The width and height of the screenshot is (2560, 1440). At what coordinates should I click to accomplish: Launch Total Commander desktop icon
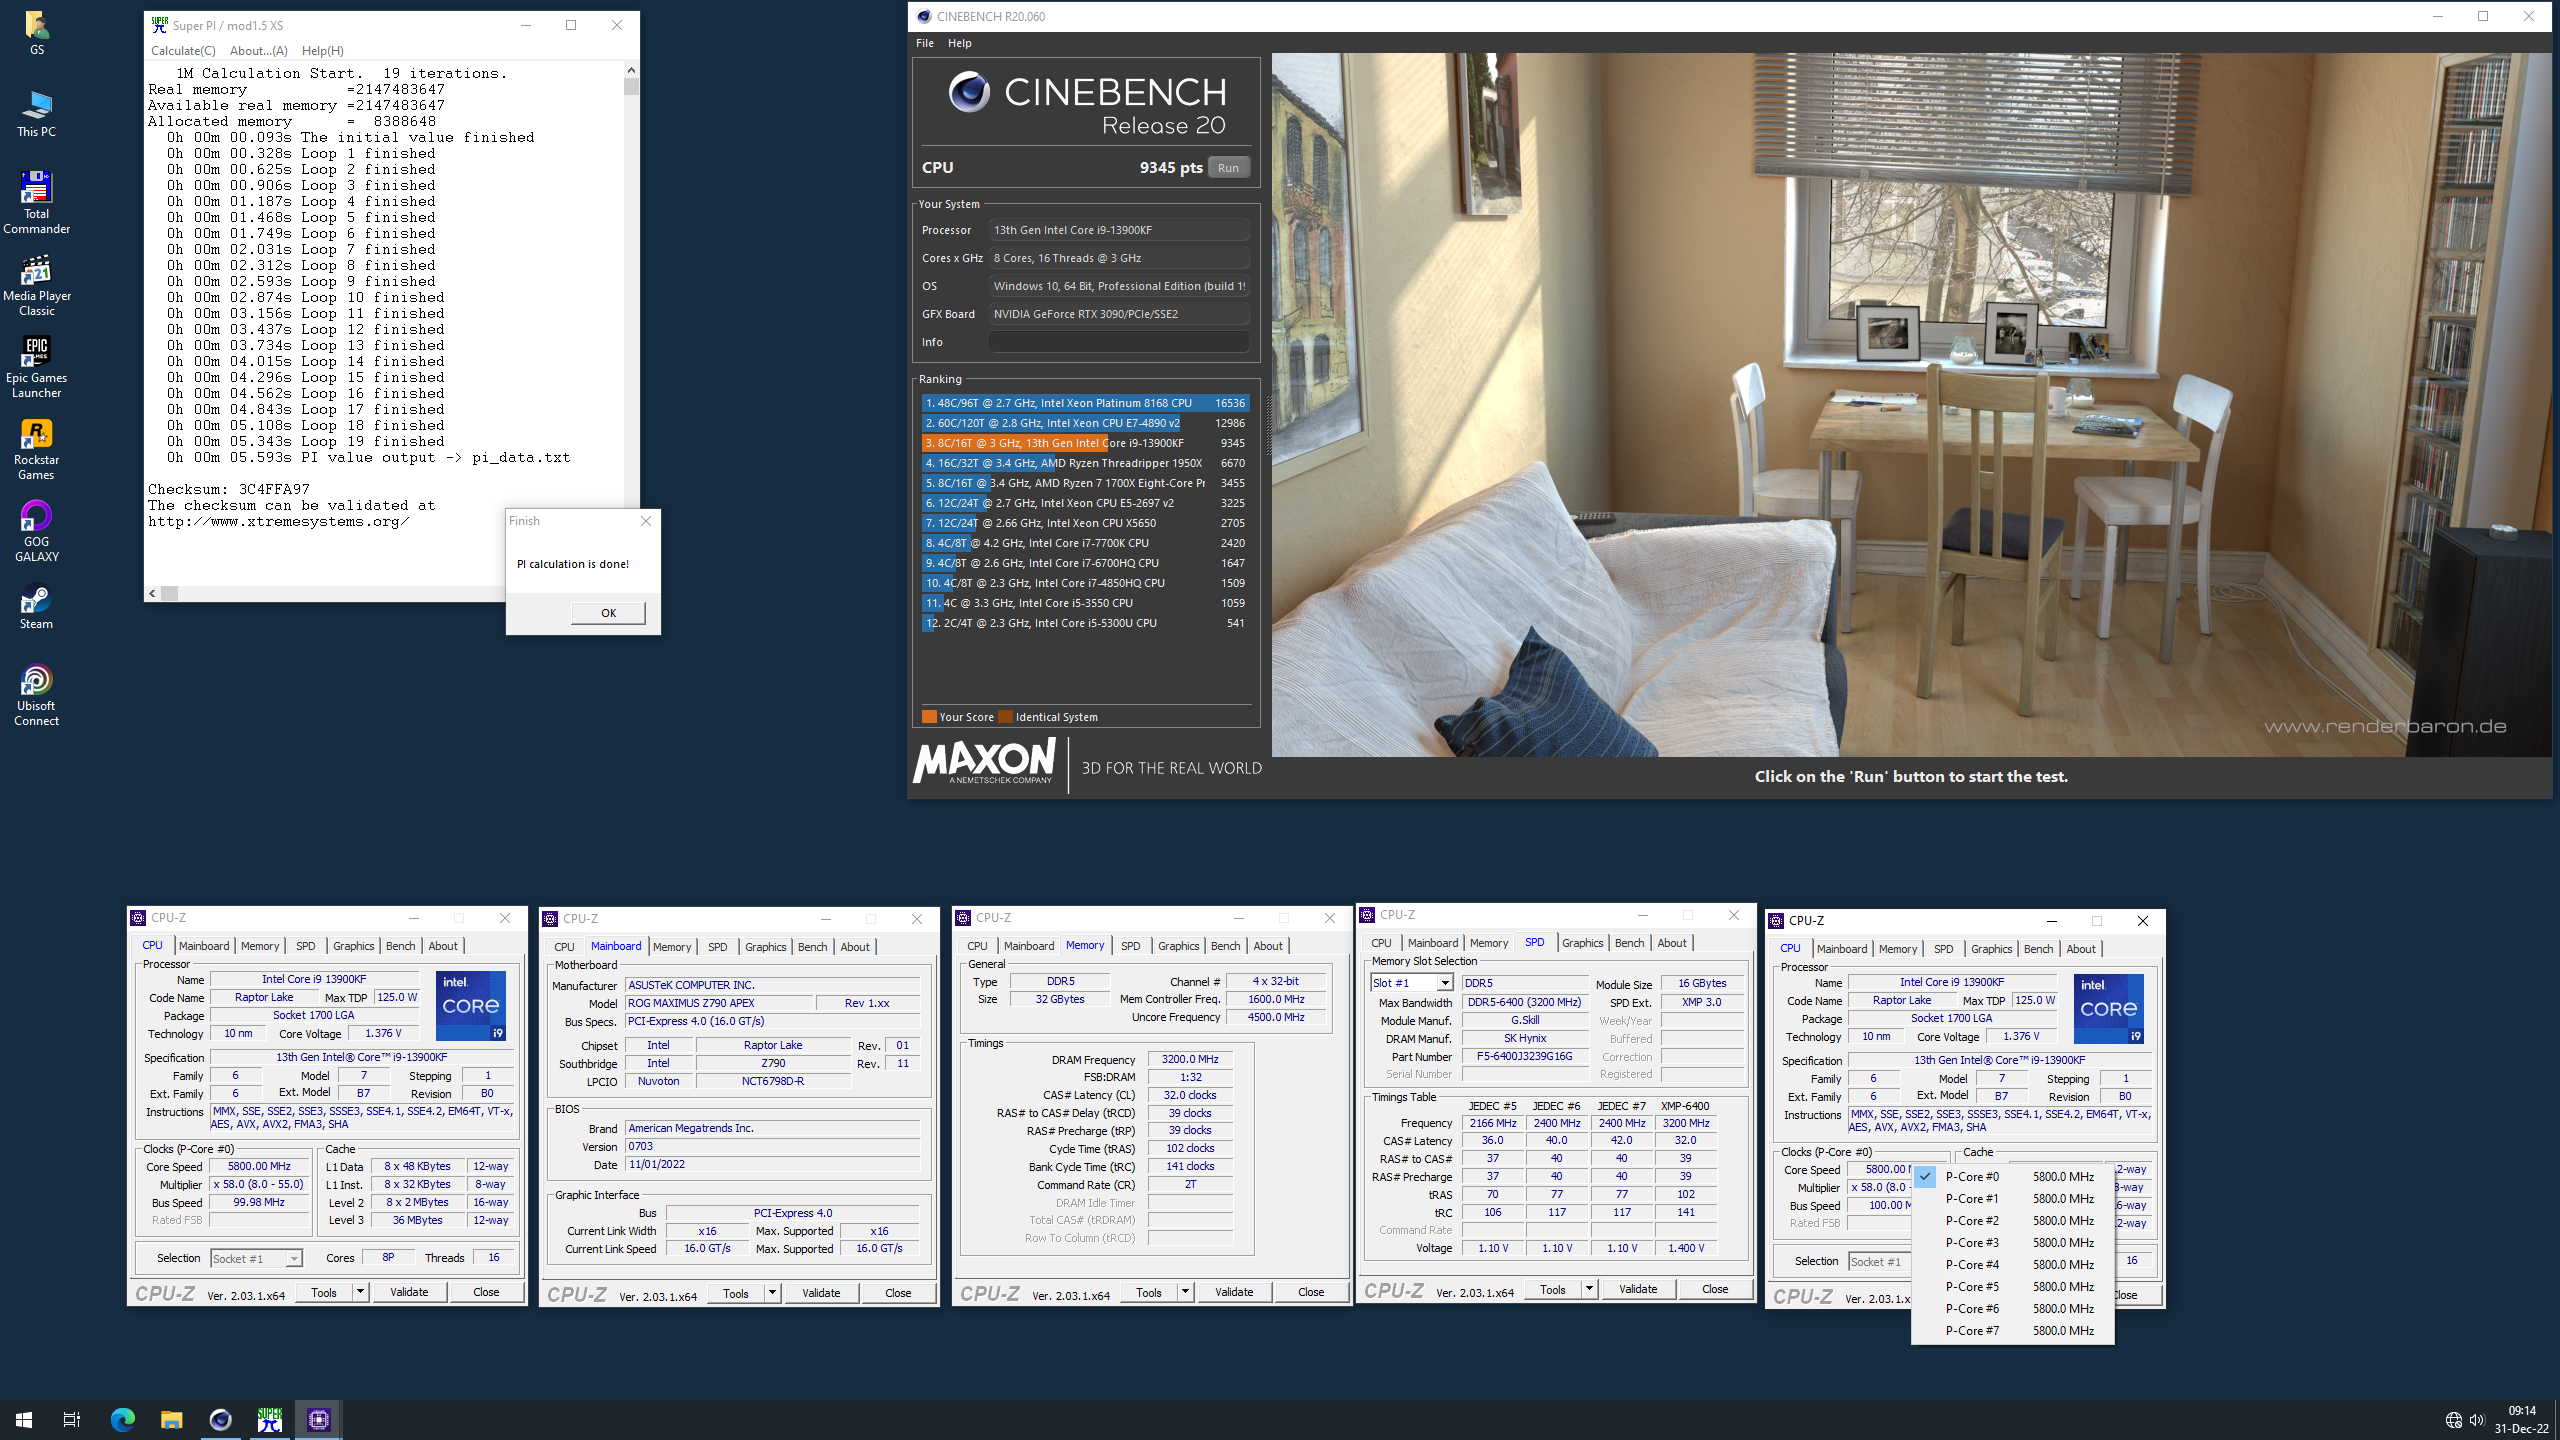click(36, 202)
